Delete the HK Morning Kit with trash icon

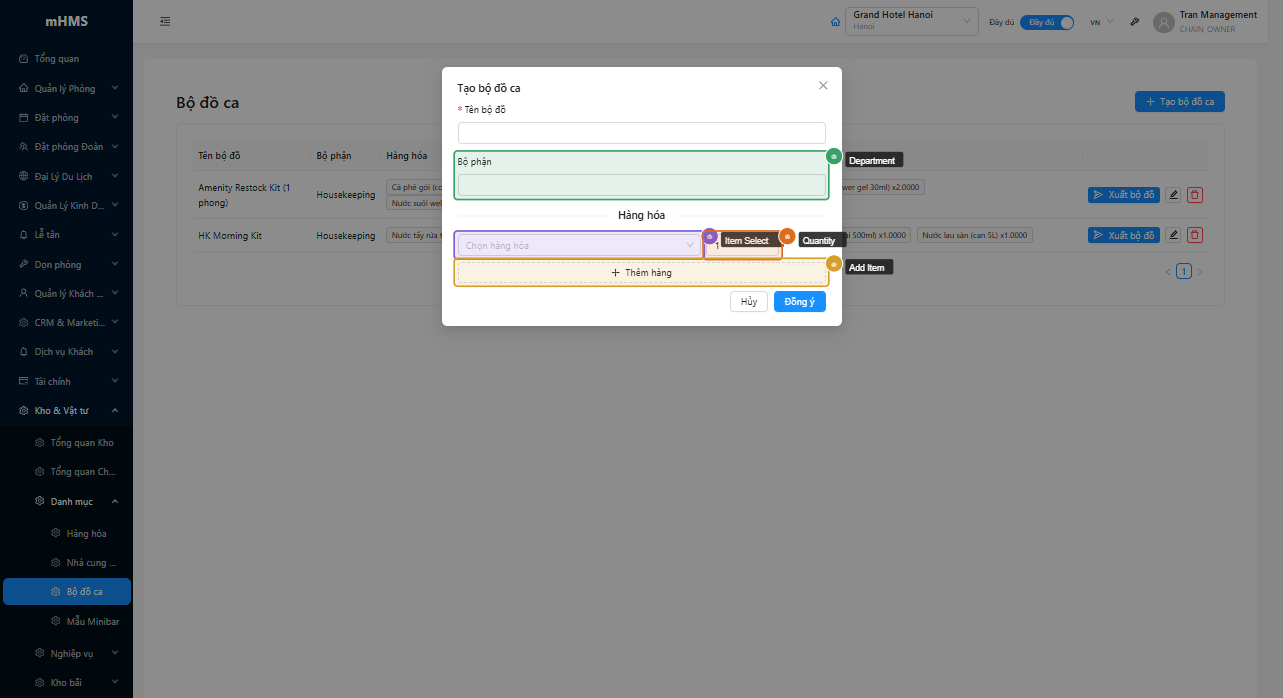click(x=1194, y=235)
